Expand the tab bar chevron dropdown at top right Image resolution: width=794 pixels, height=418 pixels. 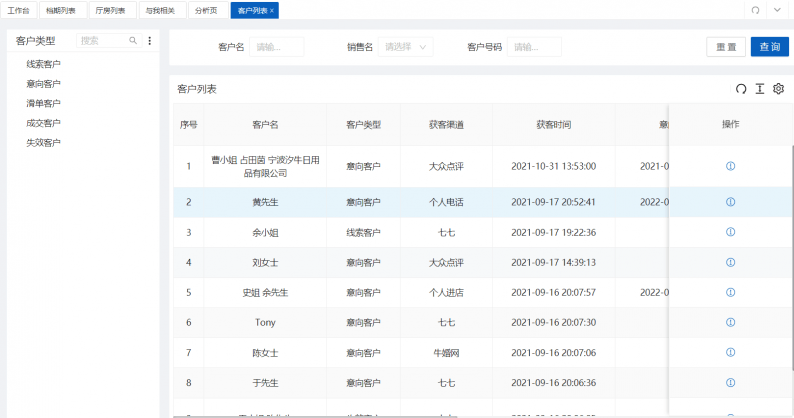[x=777, y=10]
